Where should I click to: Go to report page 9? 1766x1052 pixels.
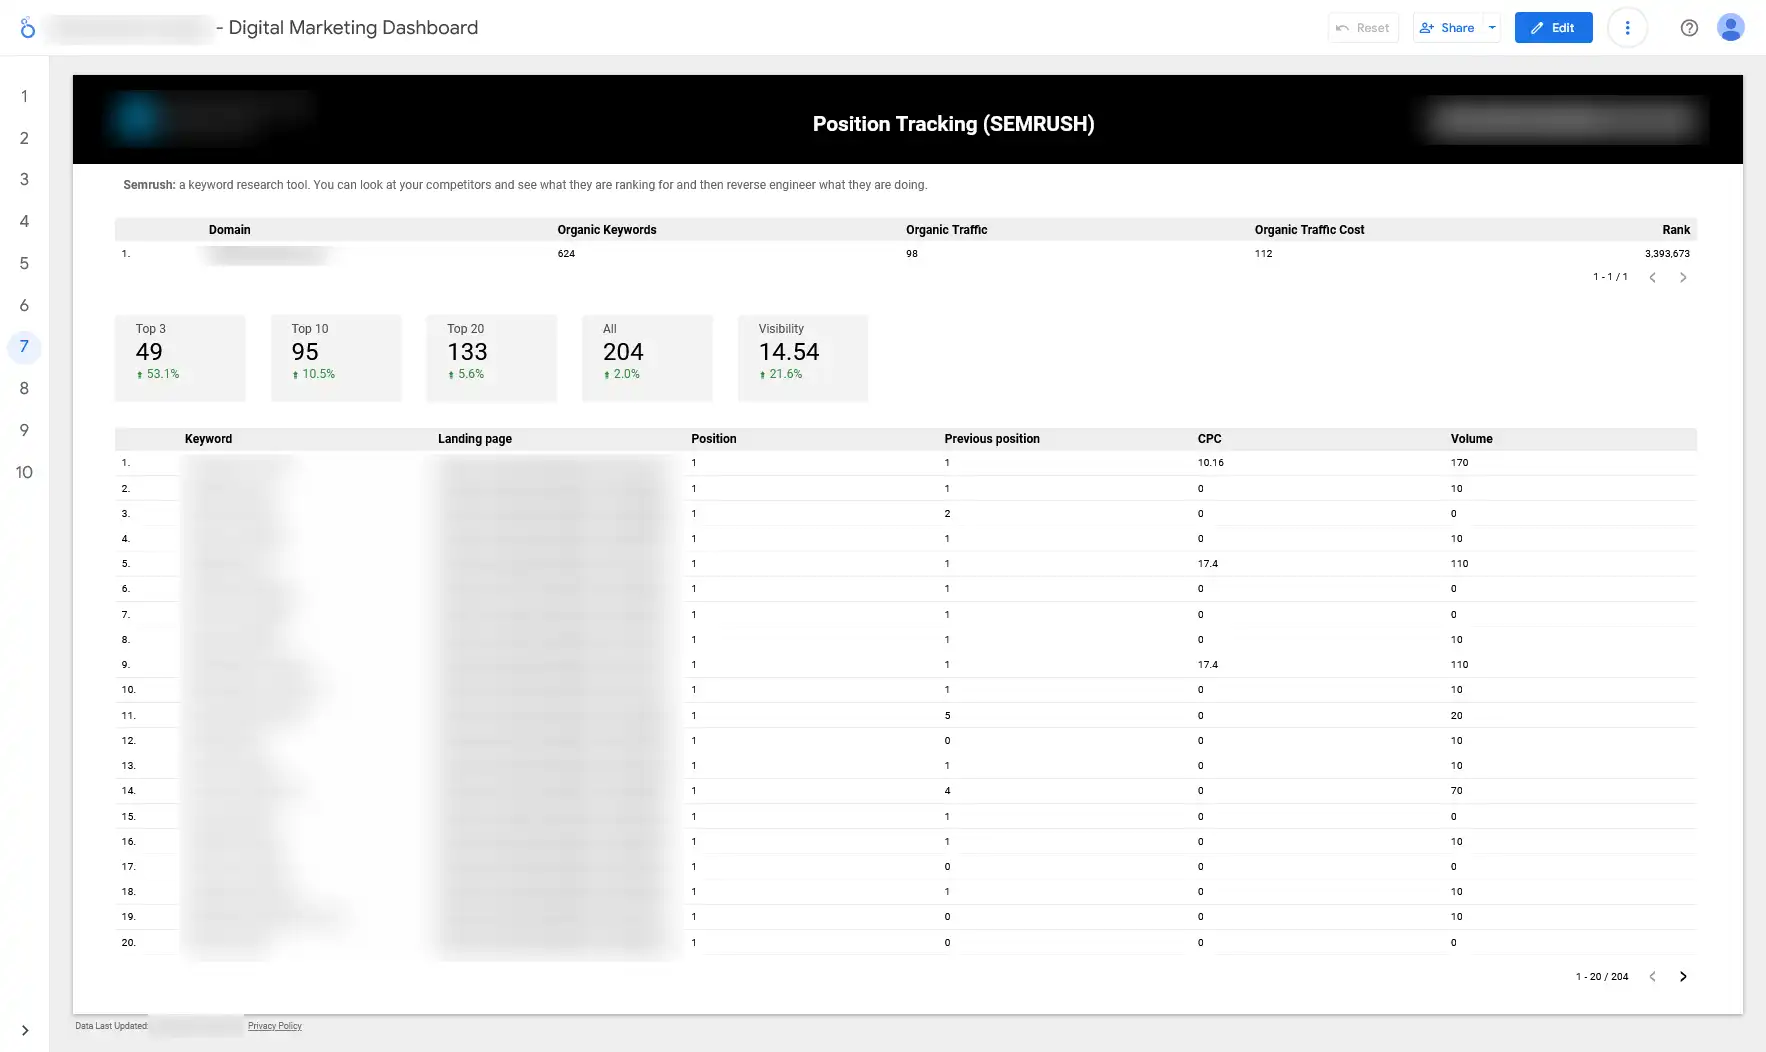tap(24, 430)
